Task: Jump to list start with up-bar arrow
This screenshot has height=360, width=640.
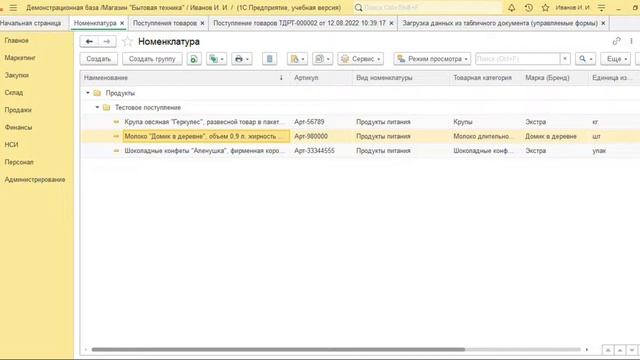Action: point(608,350)
